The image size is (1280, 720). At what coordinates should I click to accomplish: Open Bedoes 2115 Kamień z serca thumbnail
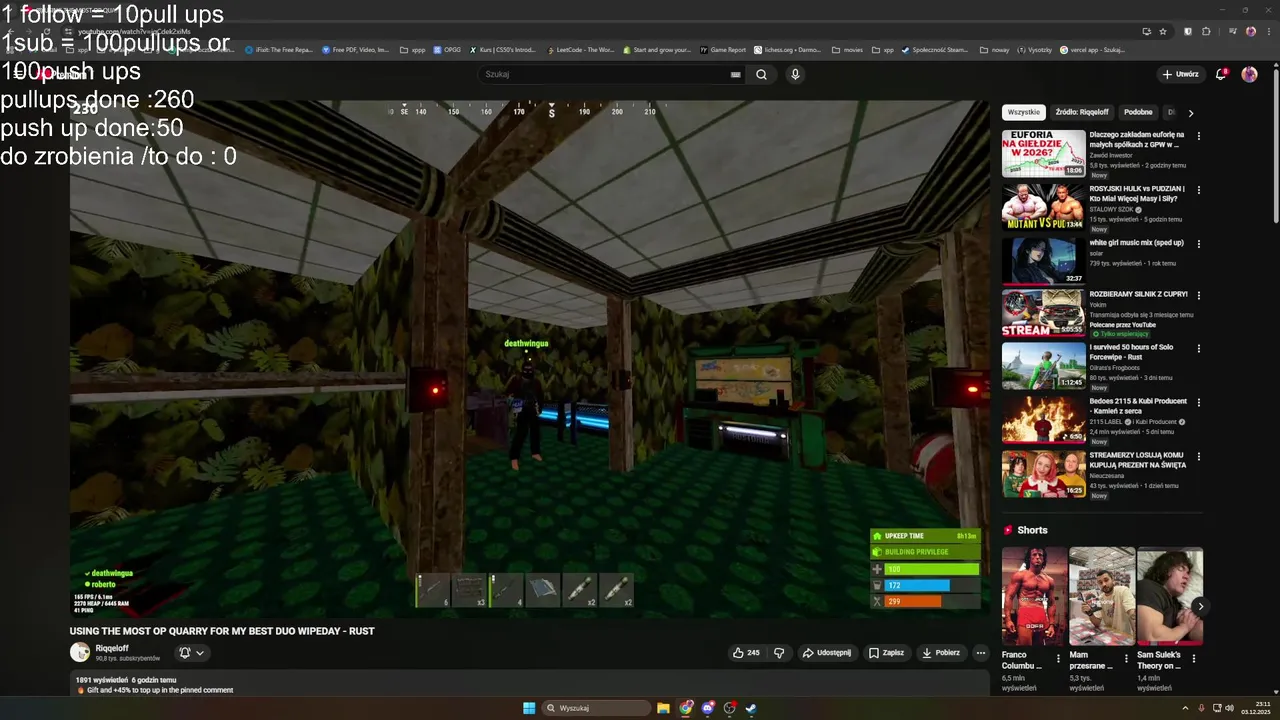coord(1043,419)
